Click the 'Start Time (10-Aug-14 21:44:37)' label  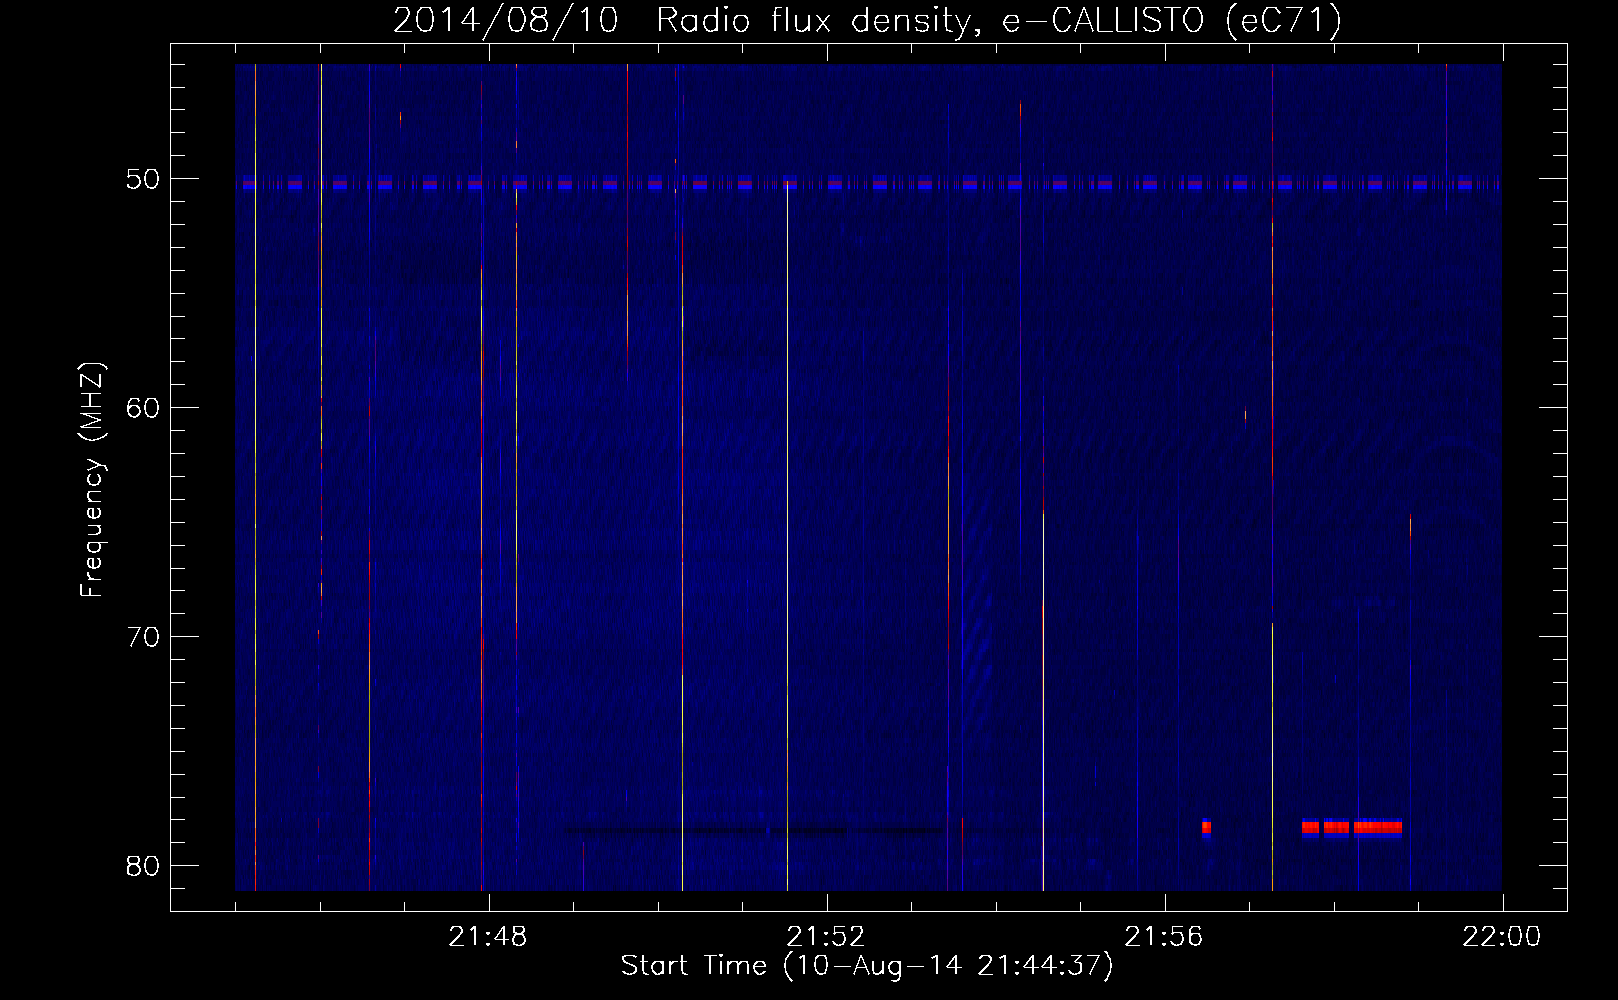click(x=867, y=966)
